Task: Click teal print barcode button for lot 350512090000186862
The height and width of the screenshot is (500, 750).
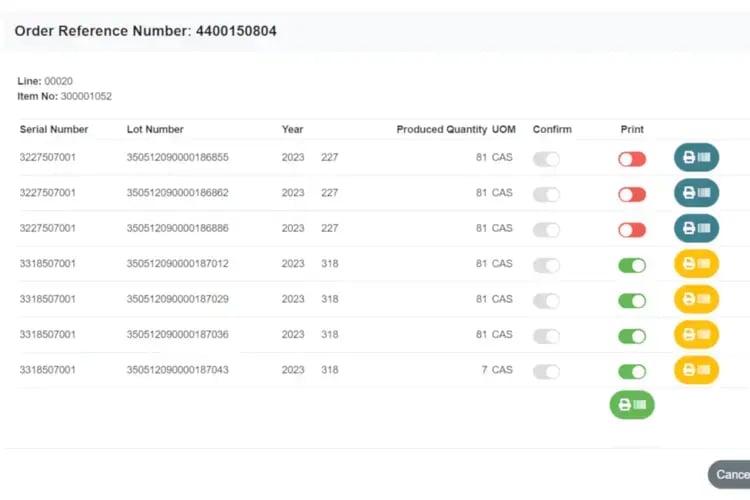Action: point(696,193)
